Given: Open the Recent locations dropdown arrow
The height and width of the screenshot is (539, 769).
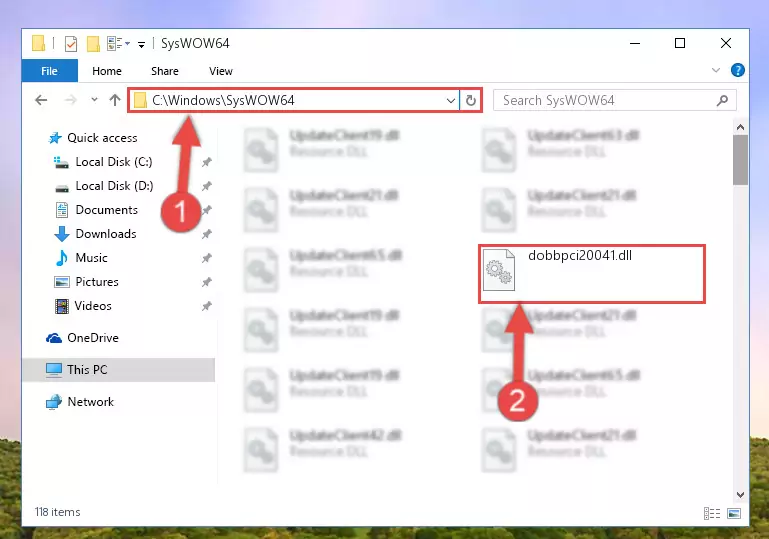Looking at the screenshot, I should coord(94,100).
